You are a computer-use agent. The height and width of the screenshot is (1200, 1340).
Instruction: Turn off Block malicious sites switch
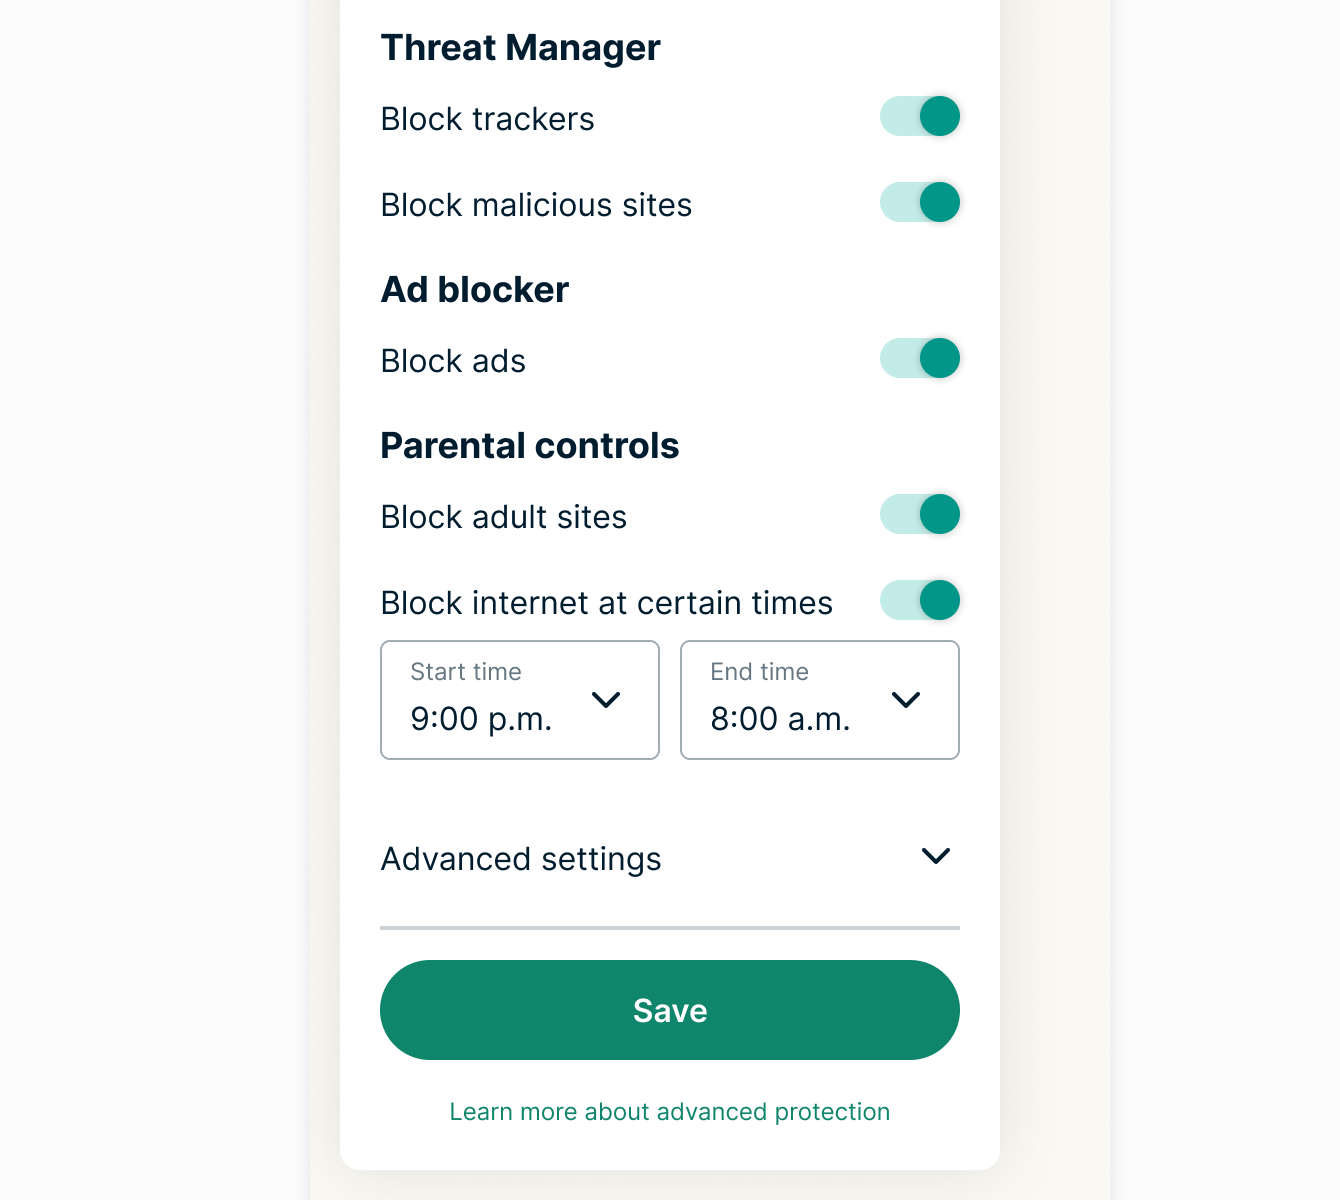click(x=920, y=202)
